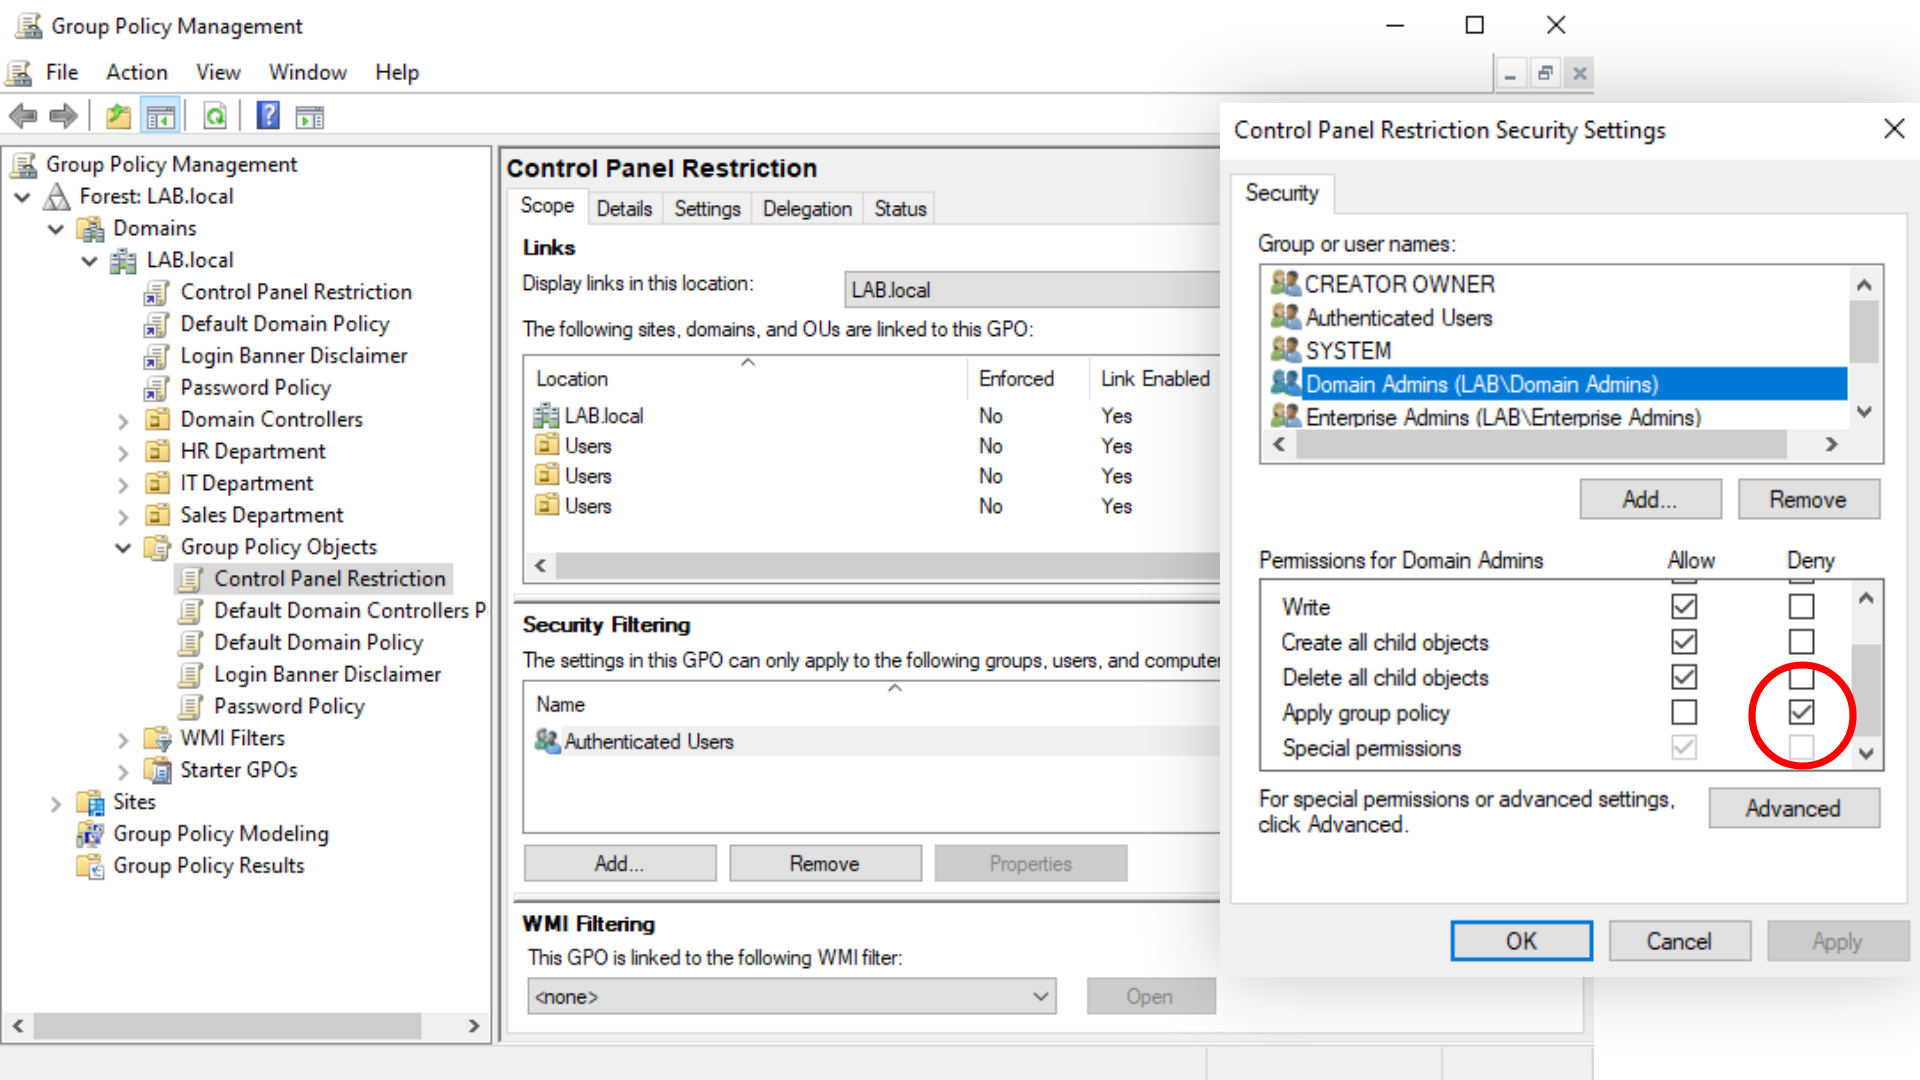Check Allow for Apply group policy

[x=1684, y=712]
